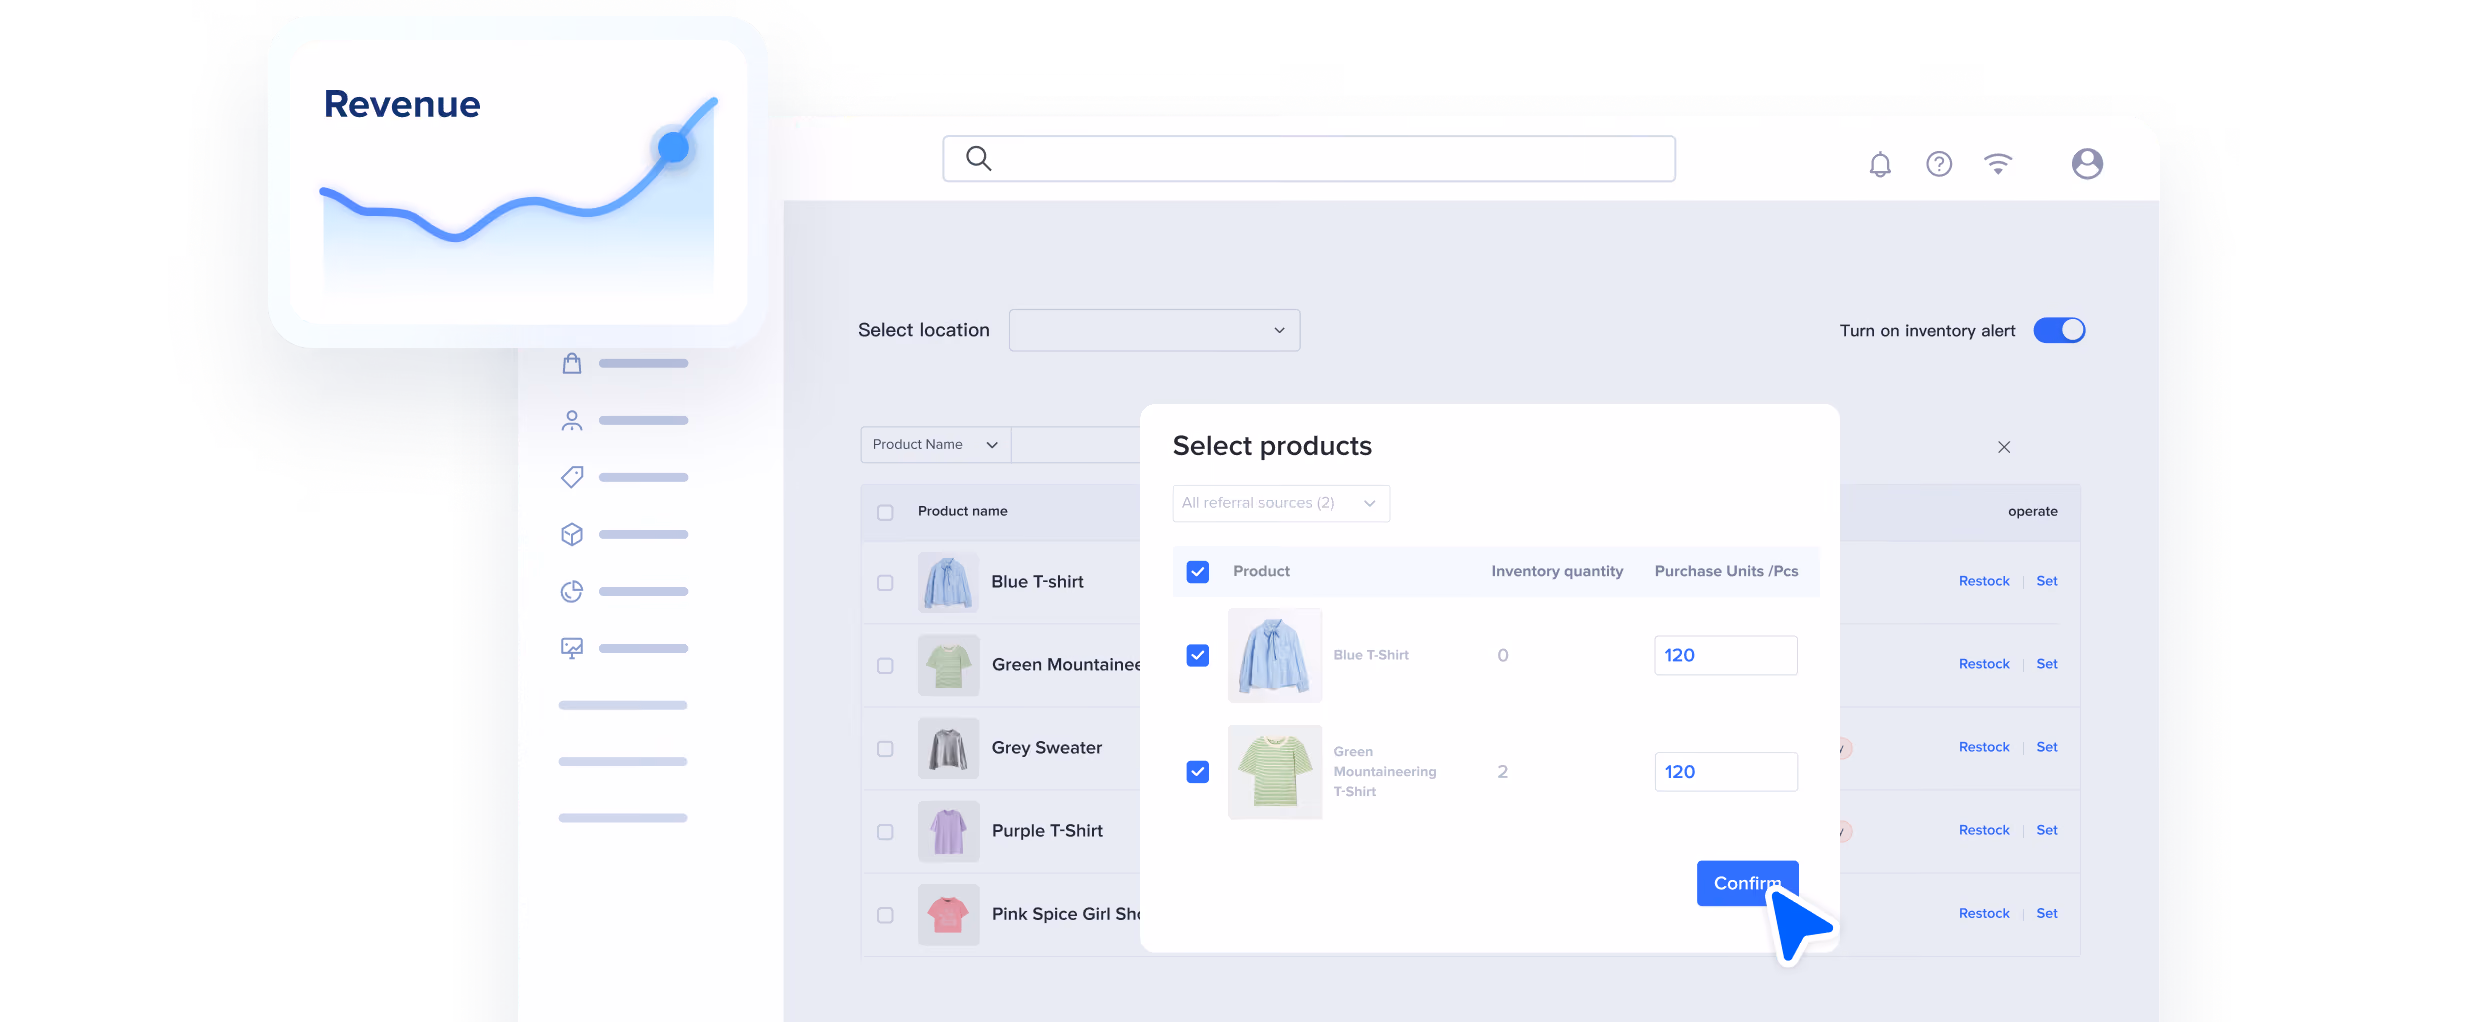The width and height of the screenshot is (2474, 1022).
Task: Click the Grey Sweater product name
Action: [x=1046, y=748]
